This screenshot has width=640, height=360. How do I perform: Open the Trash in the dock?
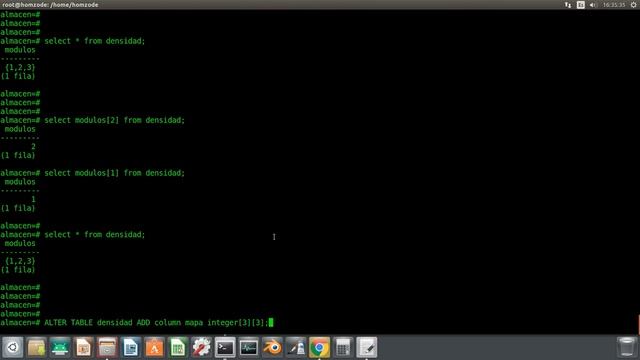pyautogui.click(x=627, y=347)
